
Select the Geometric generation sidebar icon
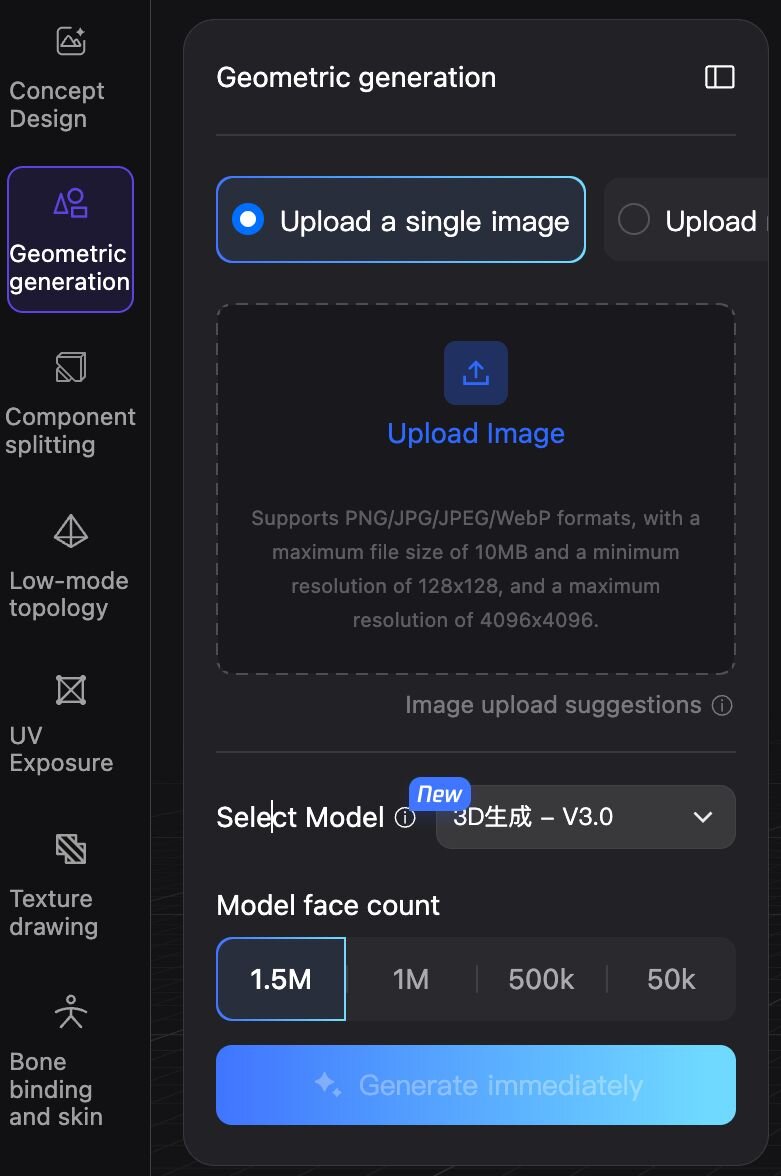click(x=70, y=240)
